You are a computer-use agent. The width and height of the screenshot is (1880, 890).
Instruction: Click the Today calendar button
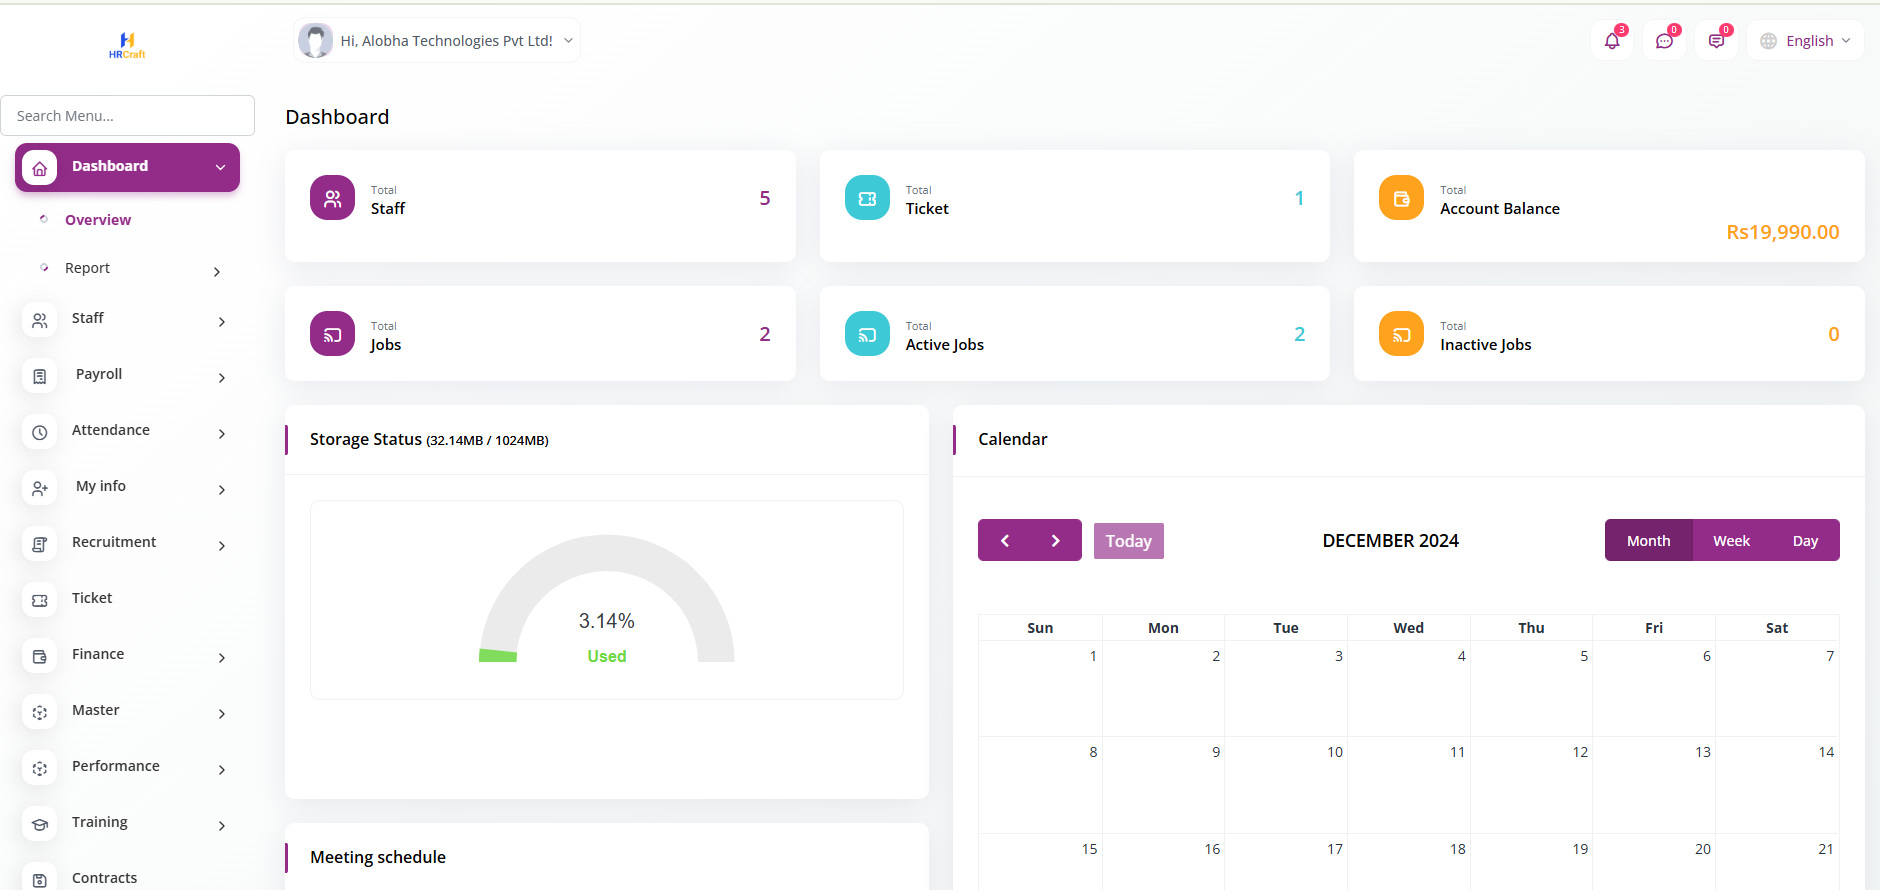1128,541
